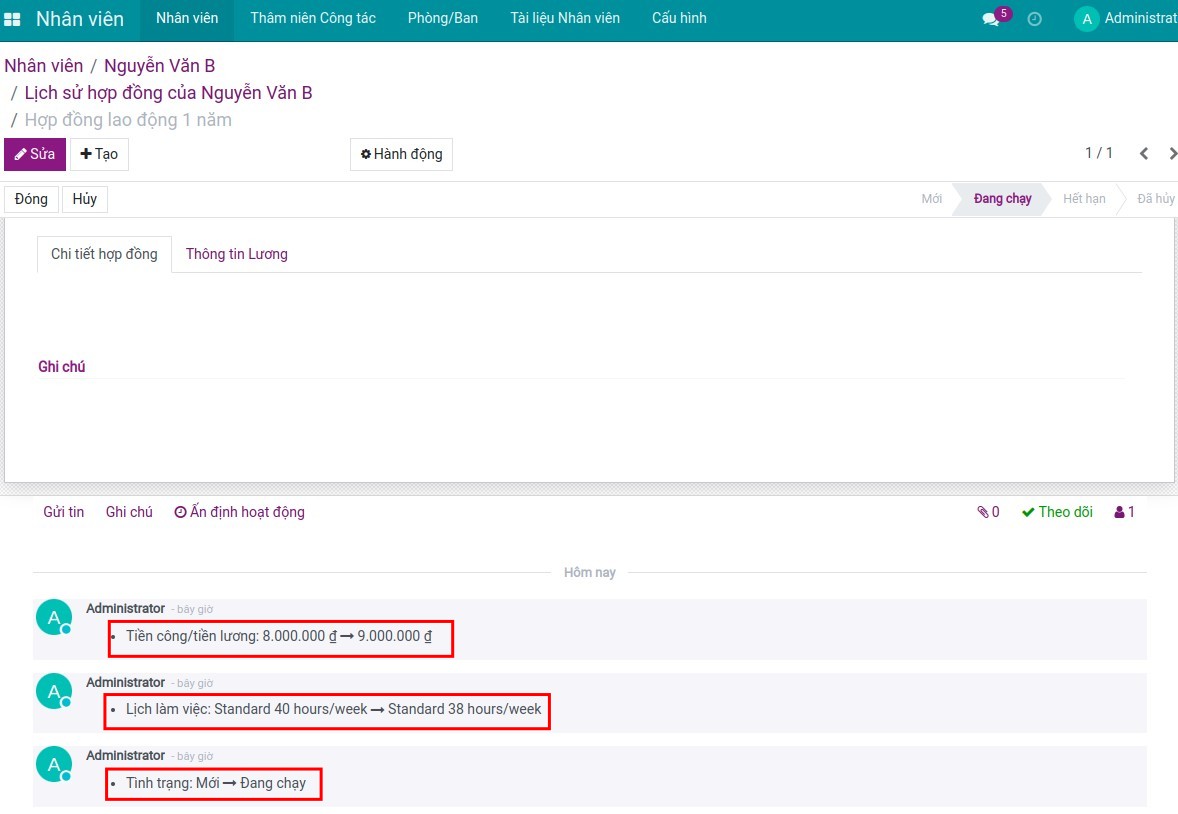Set status to Hết hạn stage
Image resolution: width=1178 pixels, height=814 pixels.
click(x=1083, y=199)
